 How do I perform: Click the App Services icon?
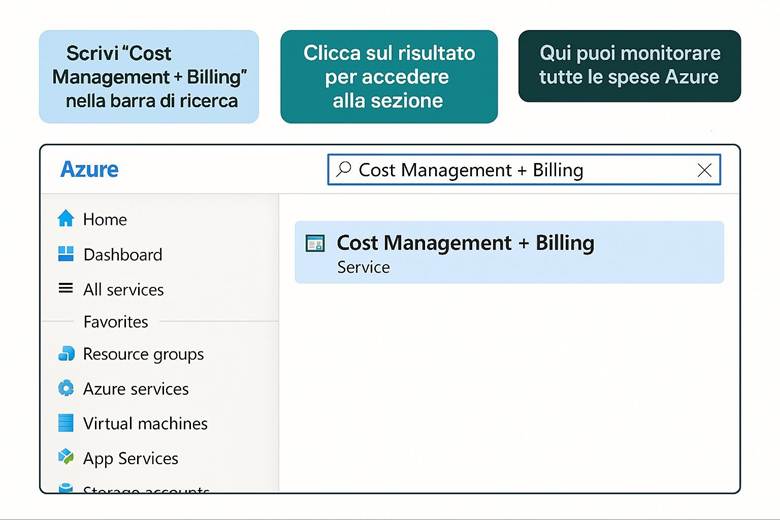coord(66,456)
